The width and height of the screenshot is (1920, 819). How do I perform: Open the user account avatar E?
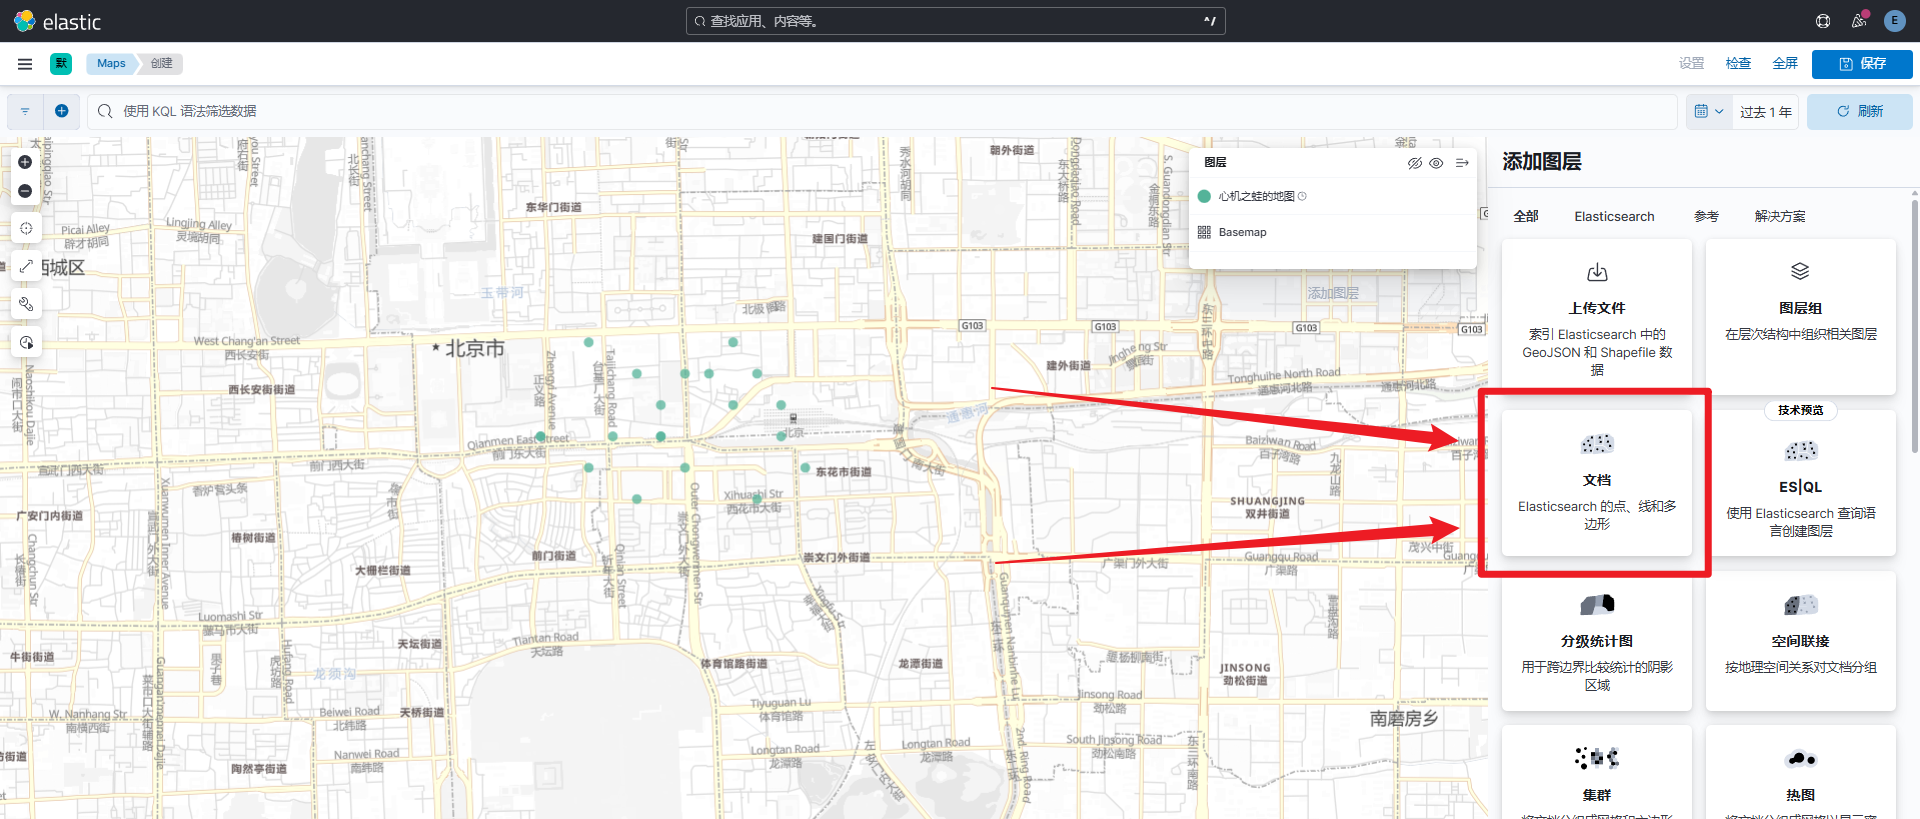[x=1894, y=21]
